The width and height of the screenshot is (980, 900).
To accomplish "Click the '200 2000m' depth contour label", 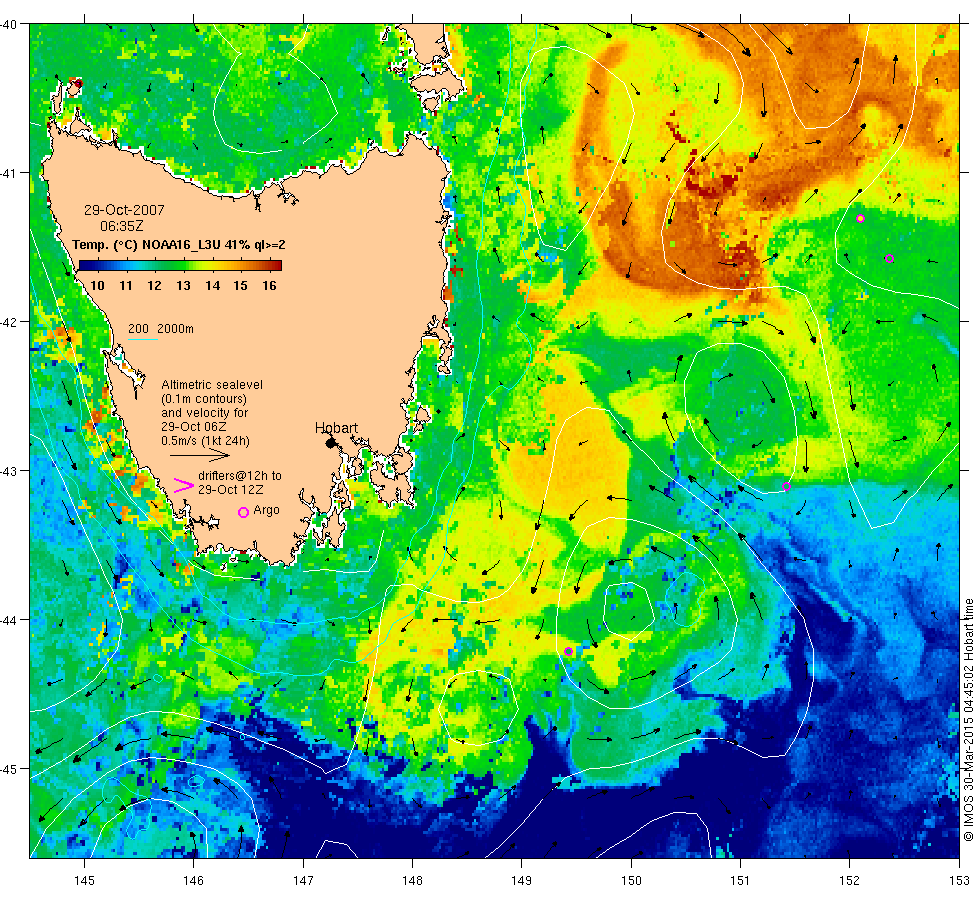I will pyautogui.click(x=161, y=329).
